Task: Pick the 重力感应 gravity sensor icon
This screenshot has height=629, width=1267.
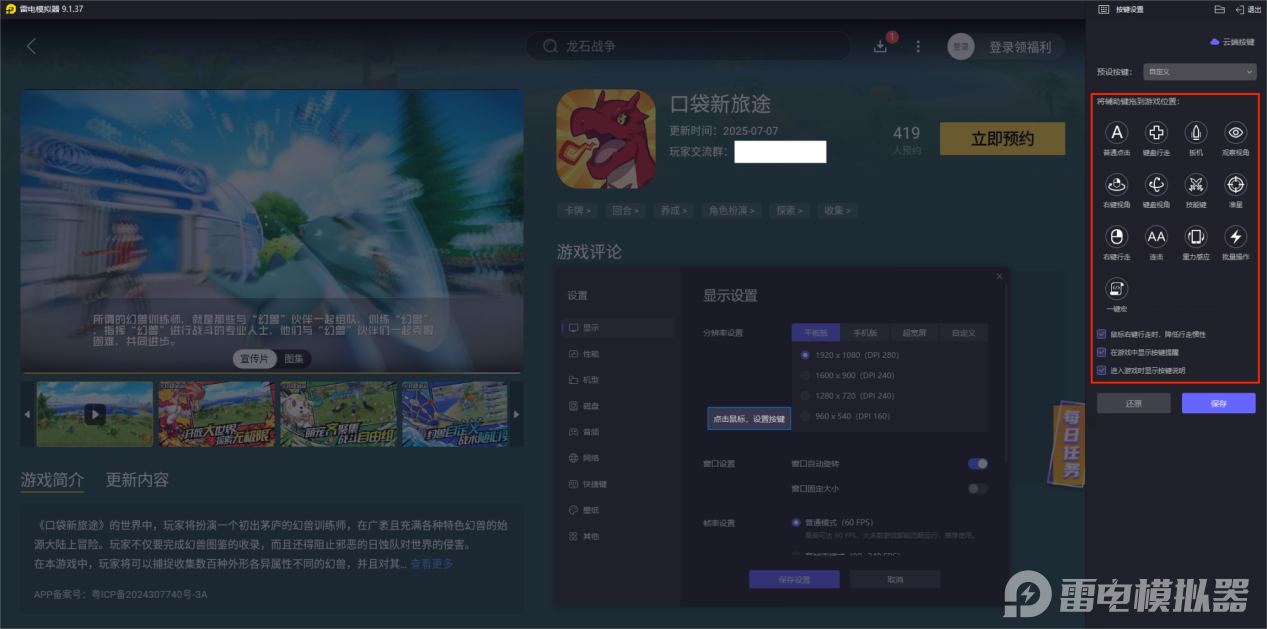Action: 1196,237
